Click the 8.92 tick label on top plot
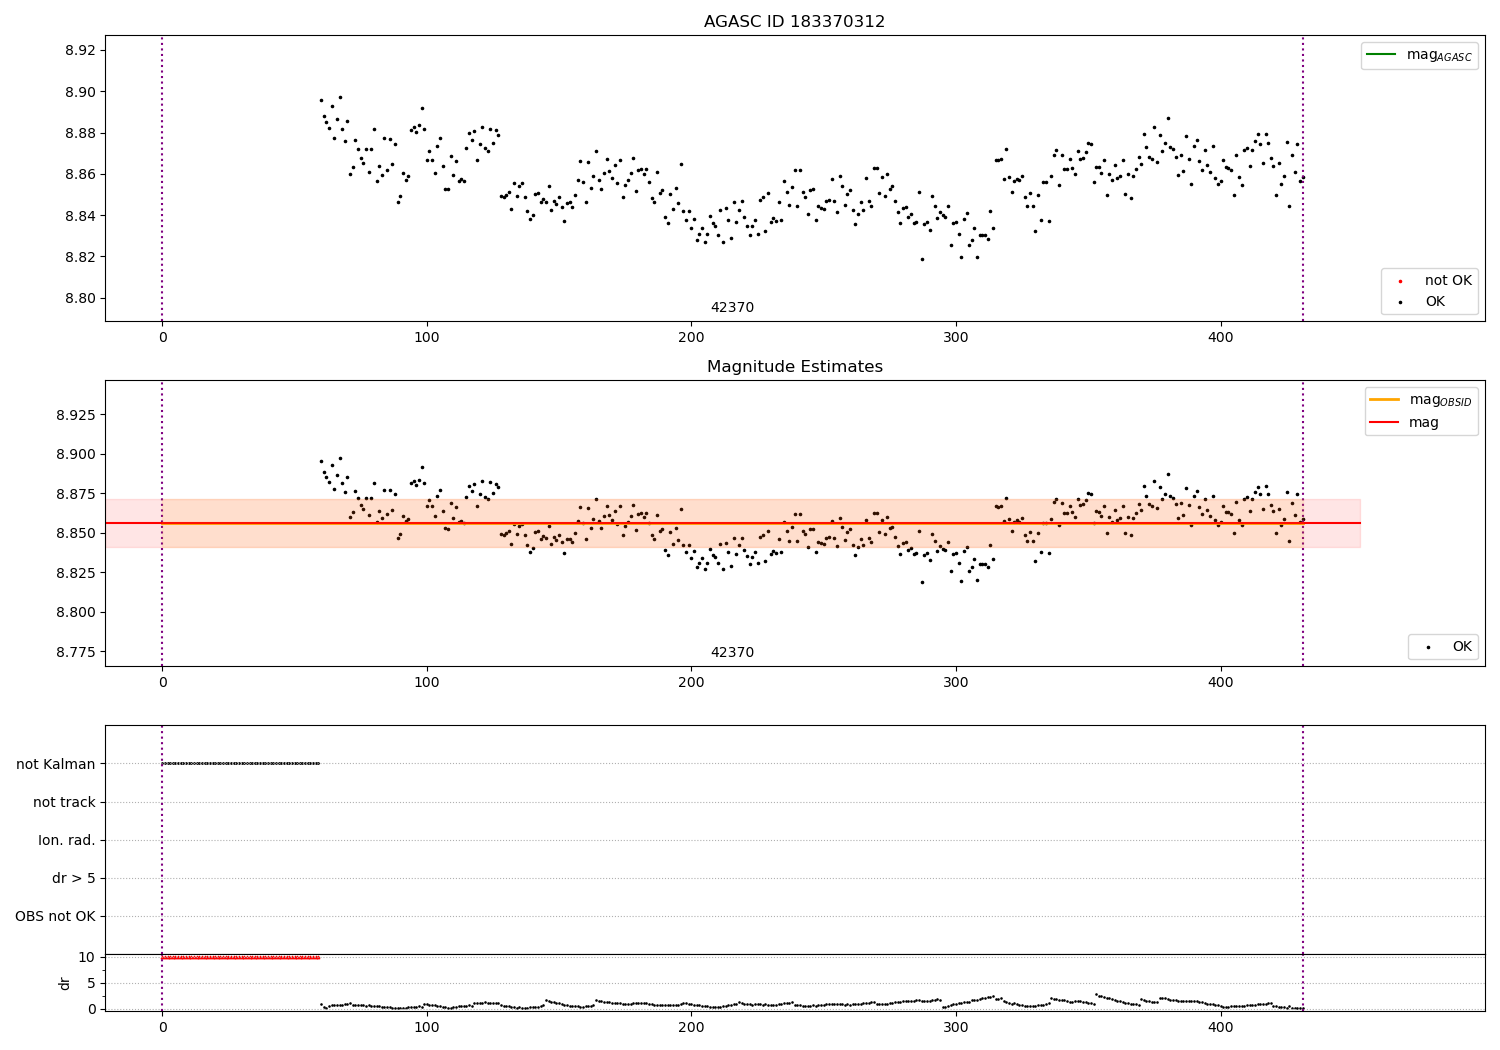The image size is (1500, 1050). coord(79,51)
